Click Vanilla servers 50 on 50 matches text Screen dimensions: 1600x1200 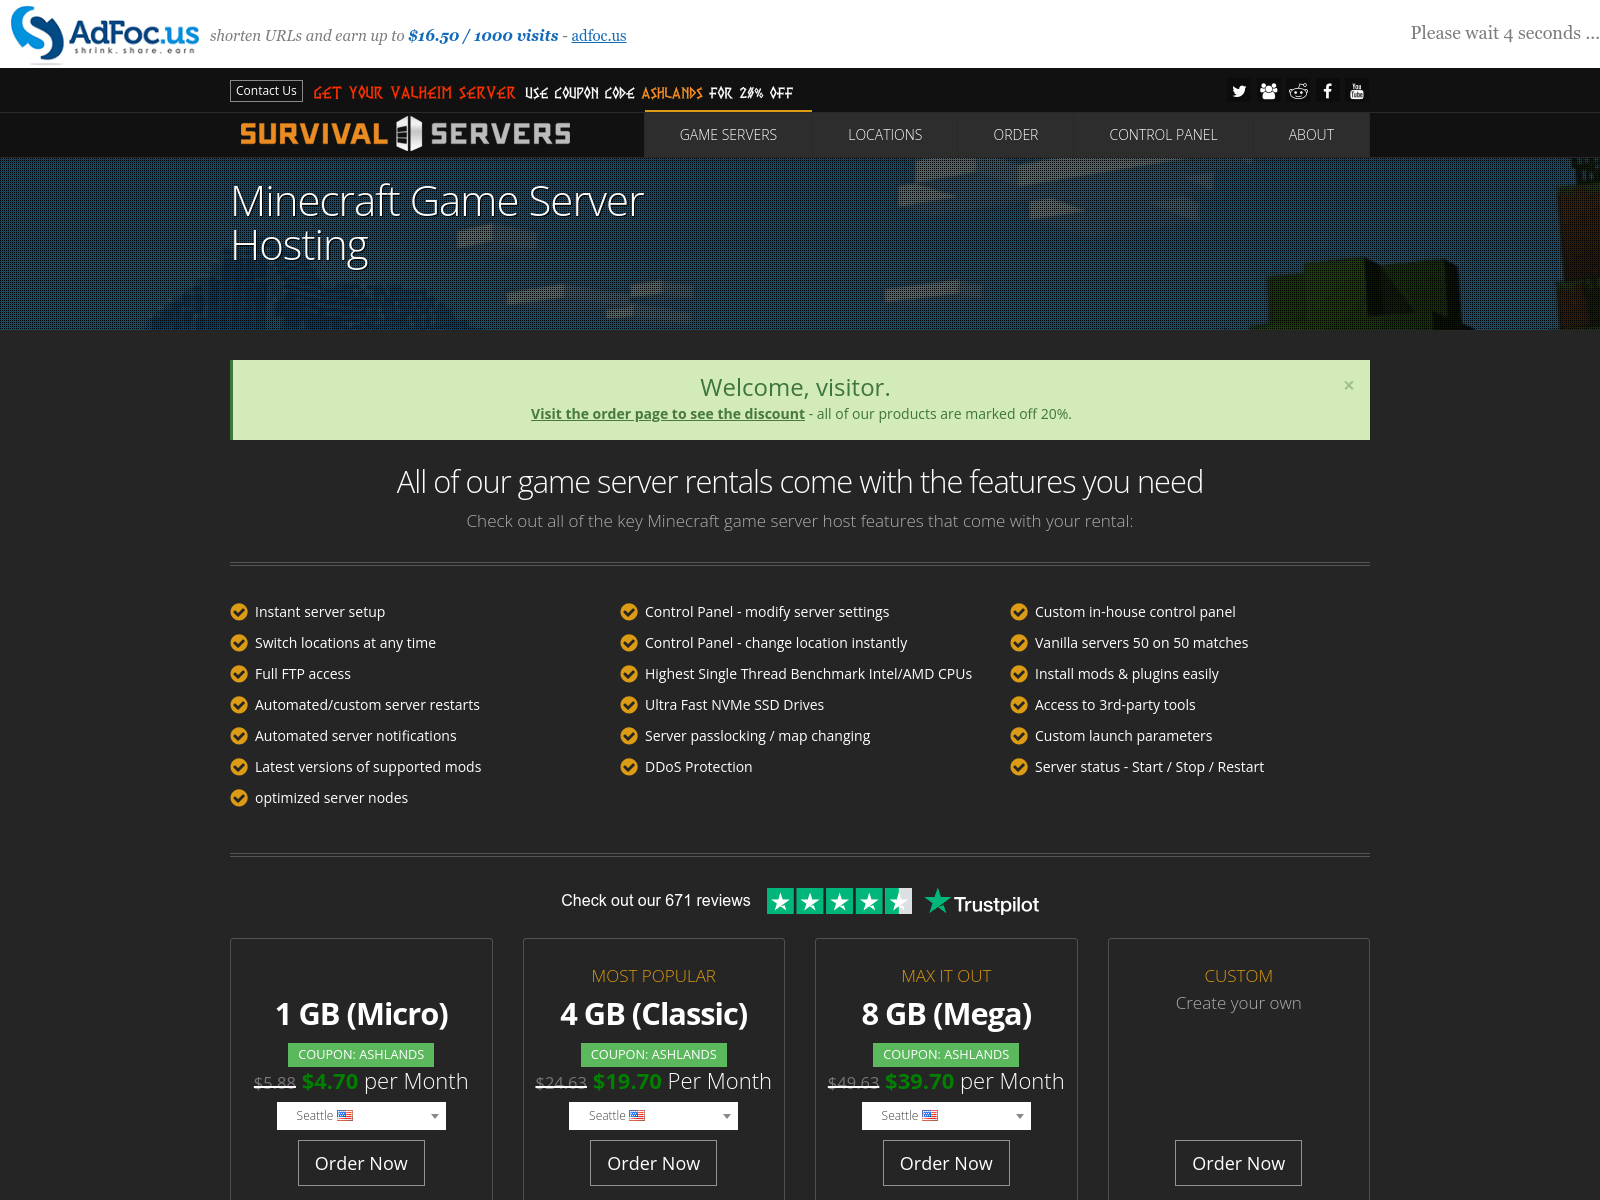pyautogui.click(x=1141, y=643)
